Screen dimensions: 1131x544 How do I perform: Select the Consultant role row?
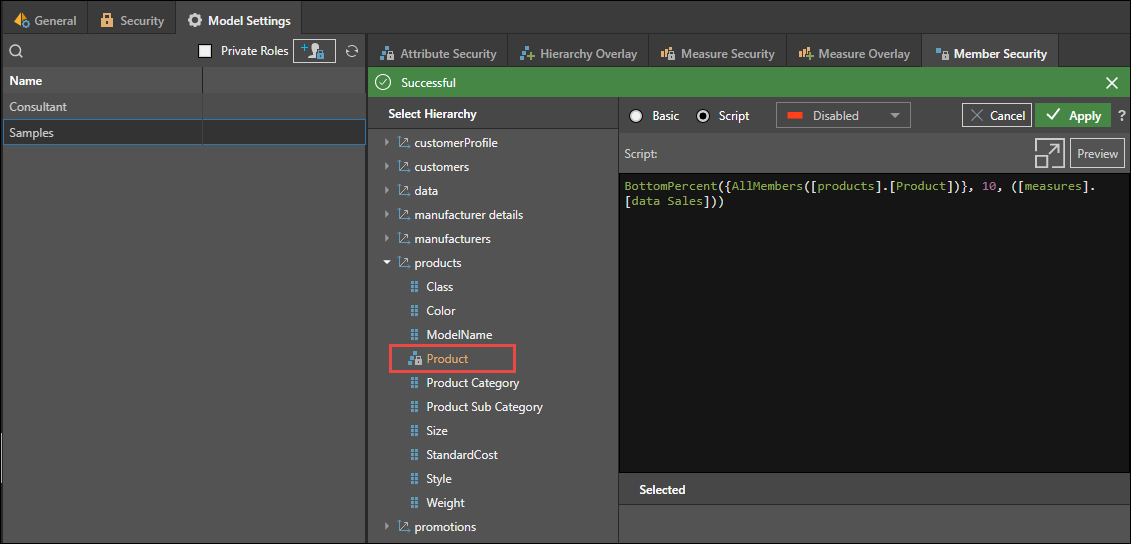100,107
